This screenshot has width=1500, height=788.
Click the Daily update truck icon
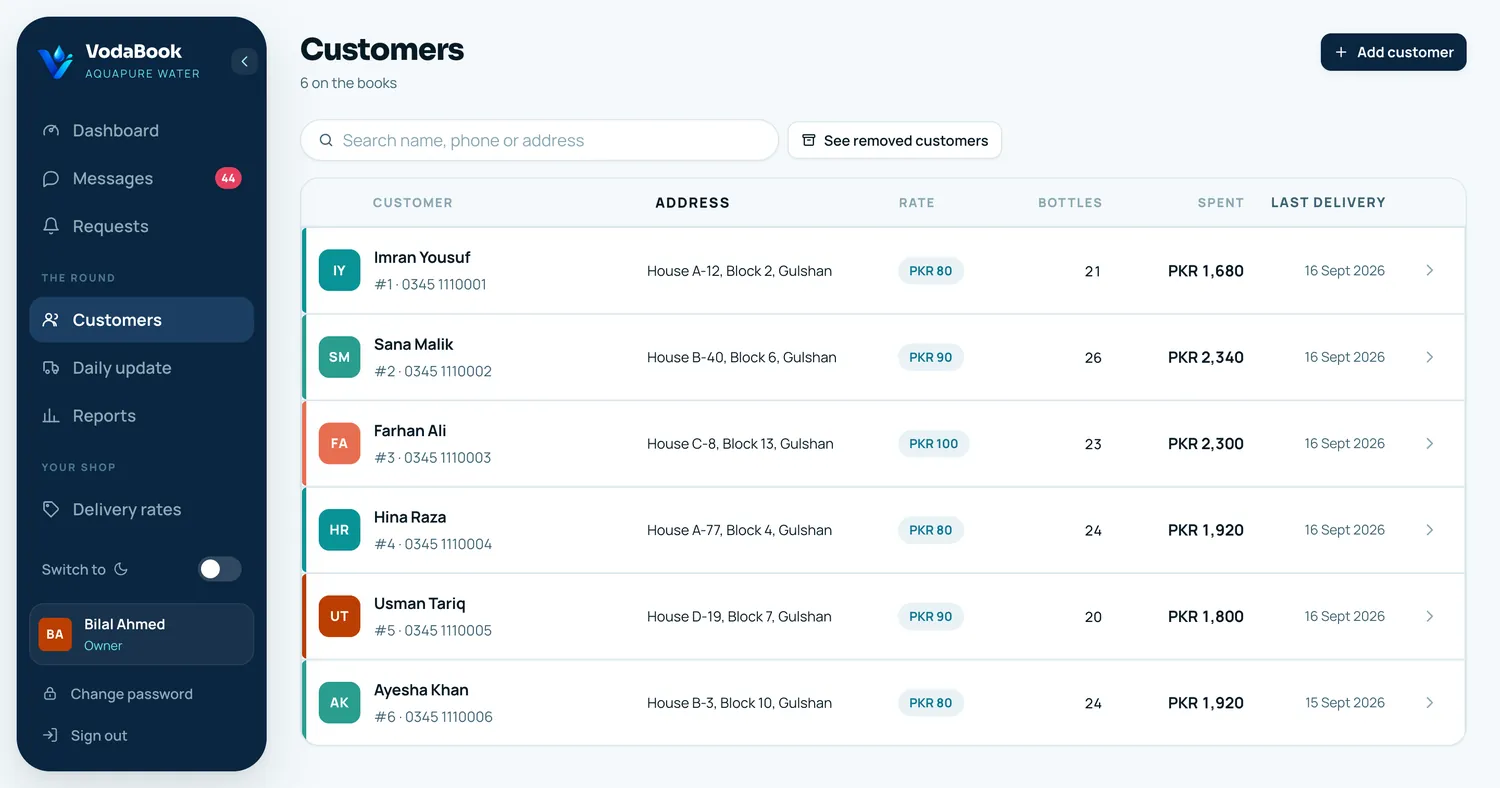(x=51, y=368)
